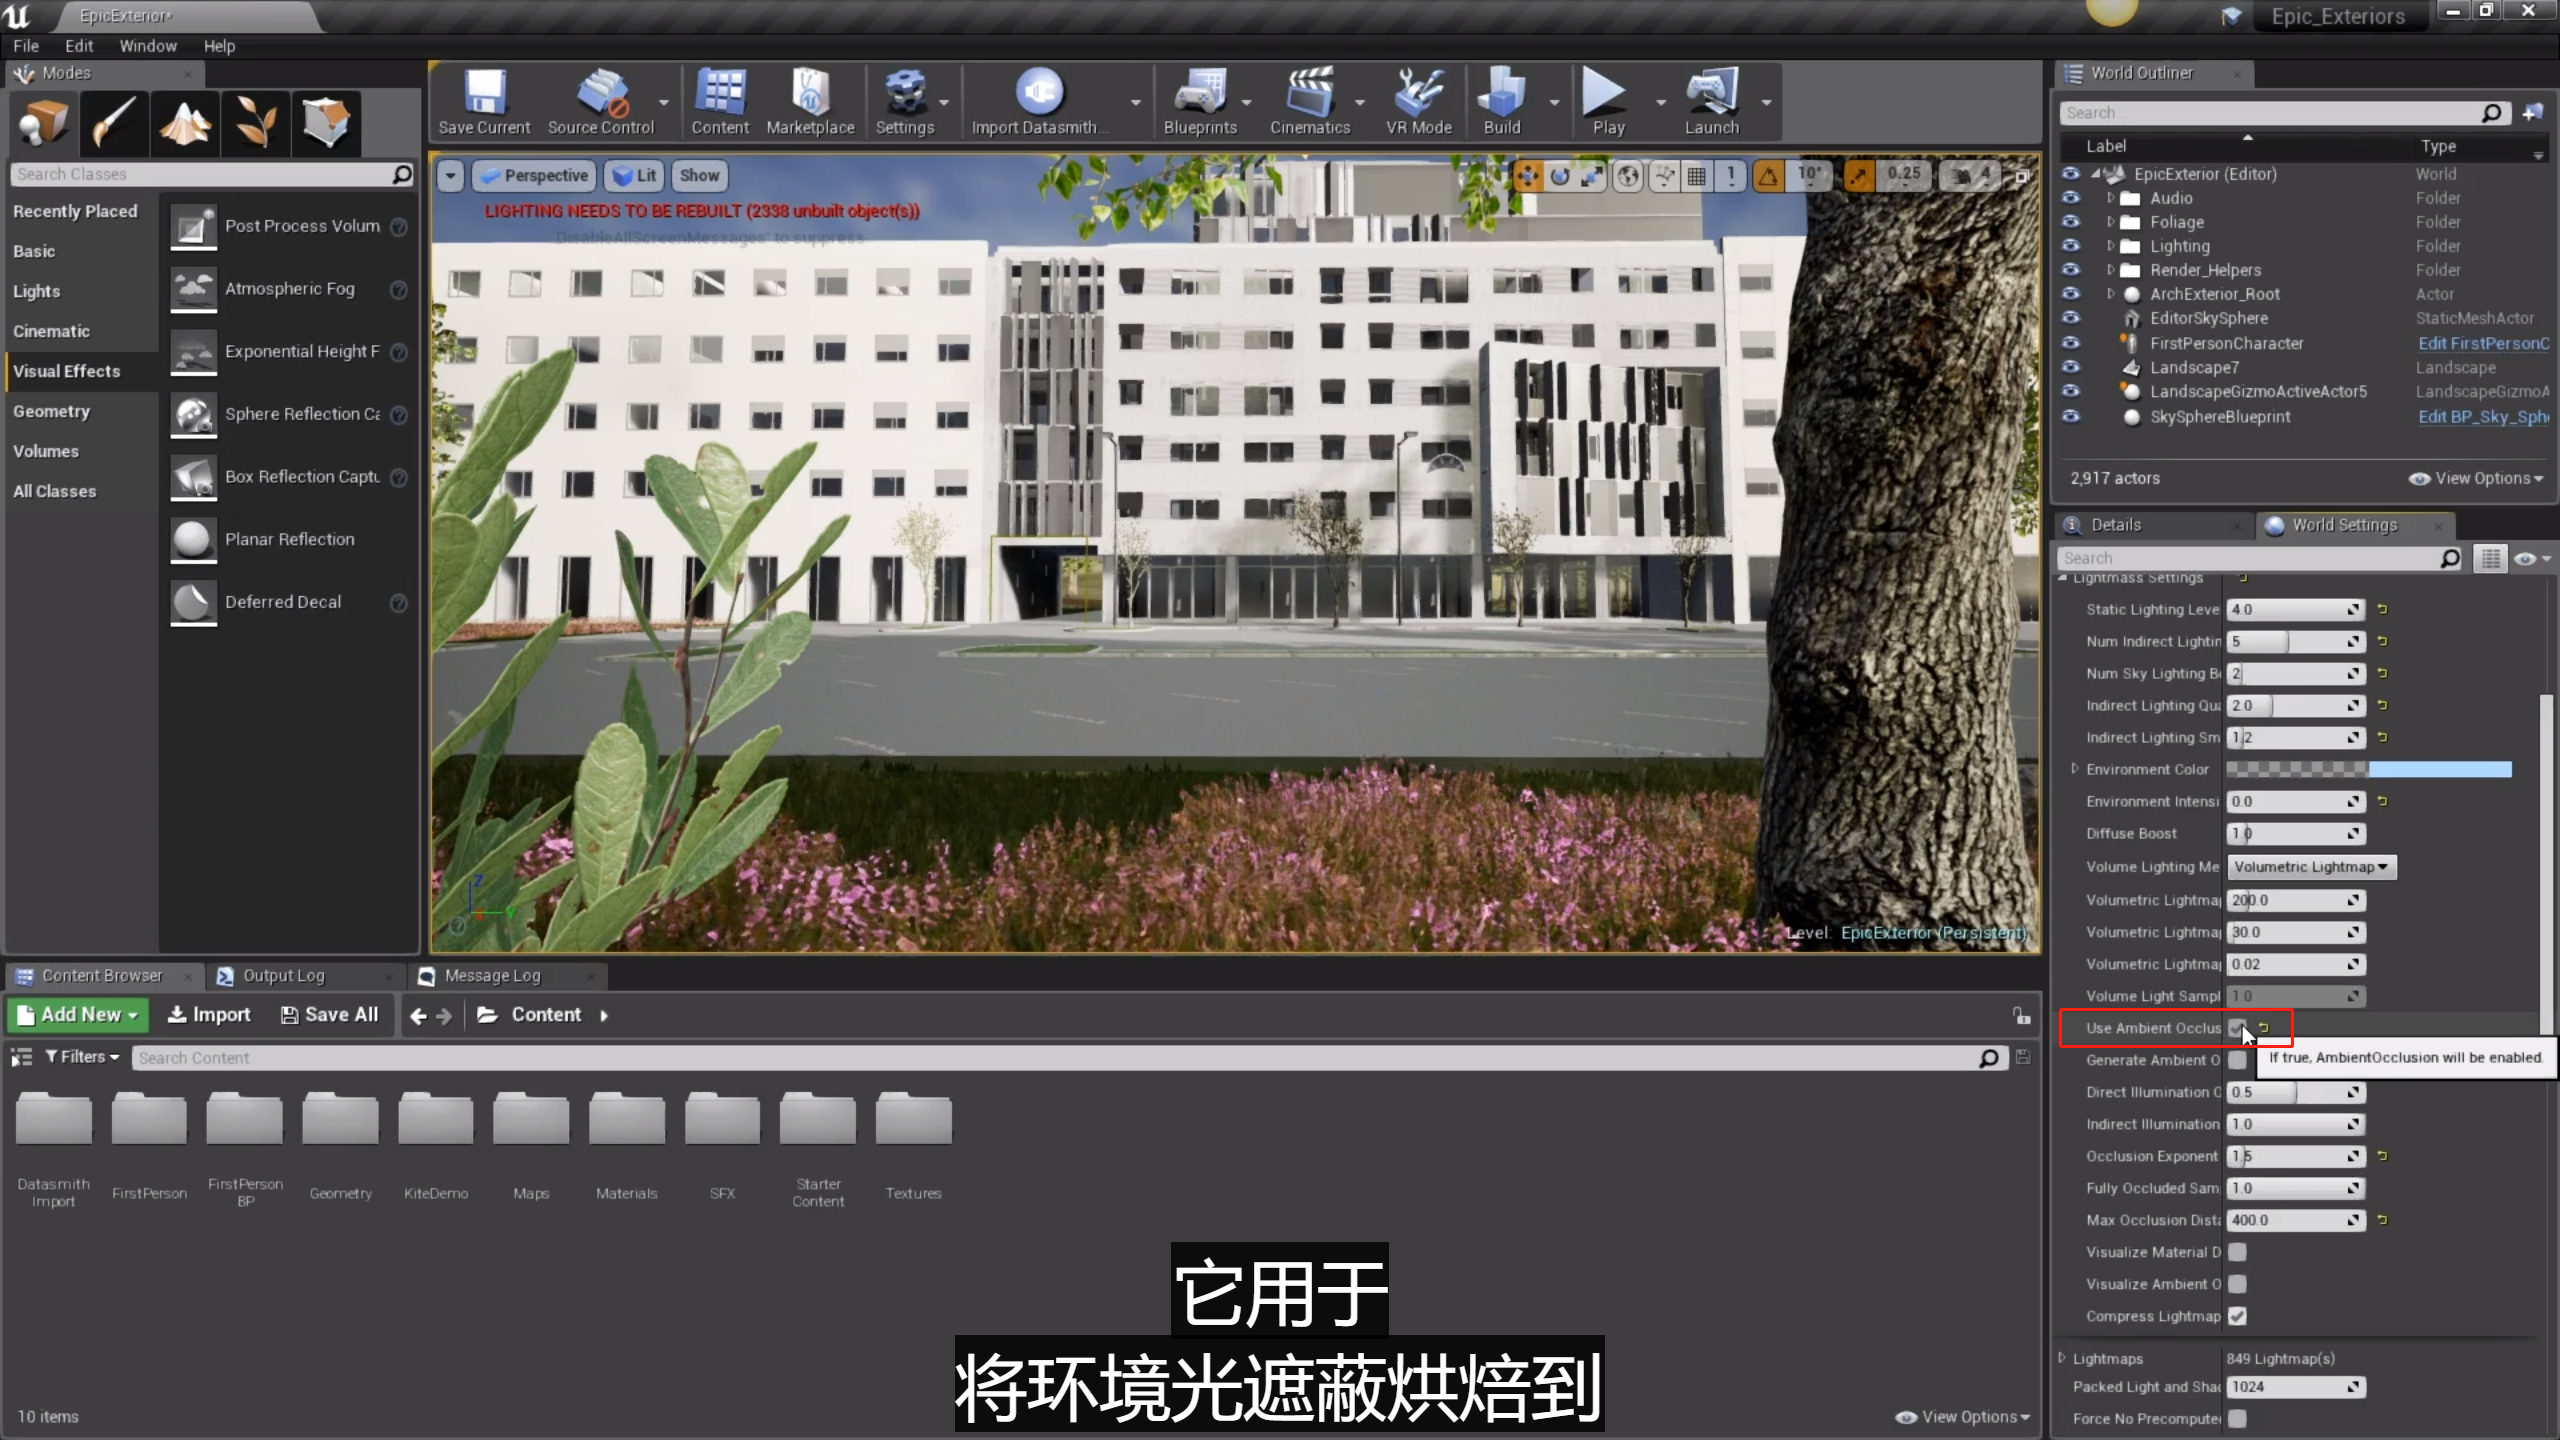
Task: Enable Generate Ambient Occlusion checkbox
Action: [2238, 1060]
